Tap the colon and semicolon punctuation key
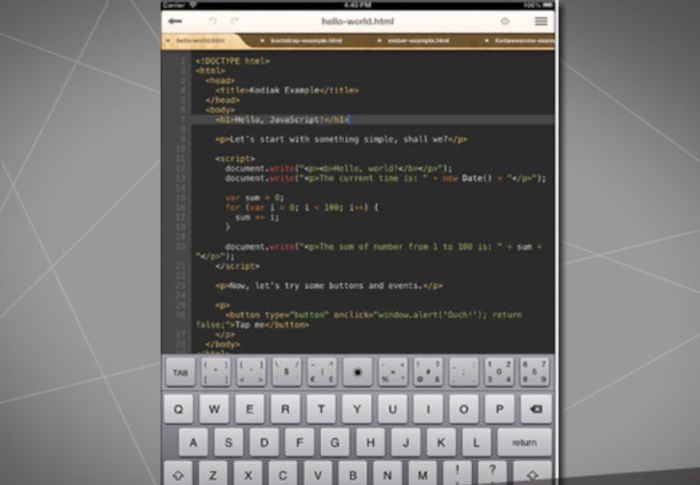700x485 pixels. (x=464, y=372)
